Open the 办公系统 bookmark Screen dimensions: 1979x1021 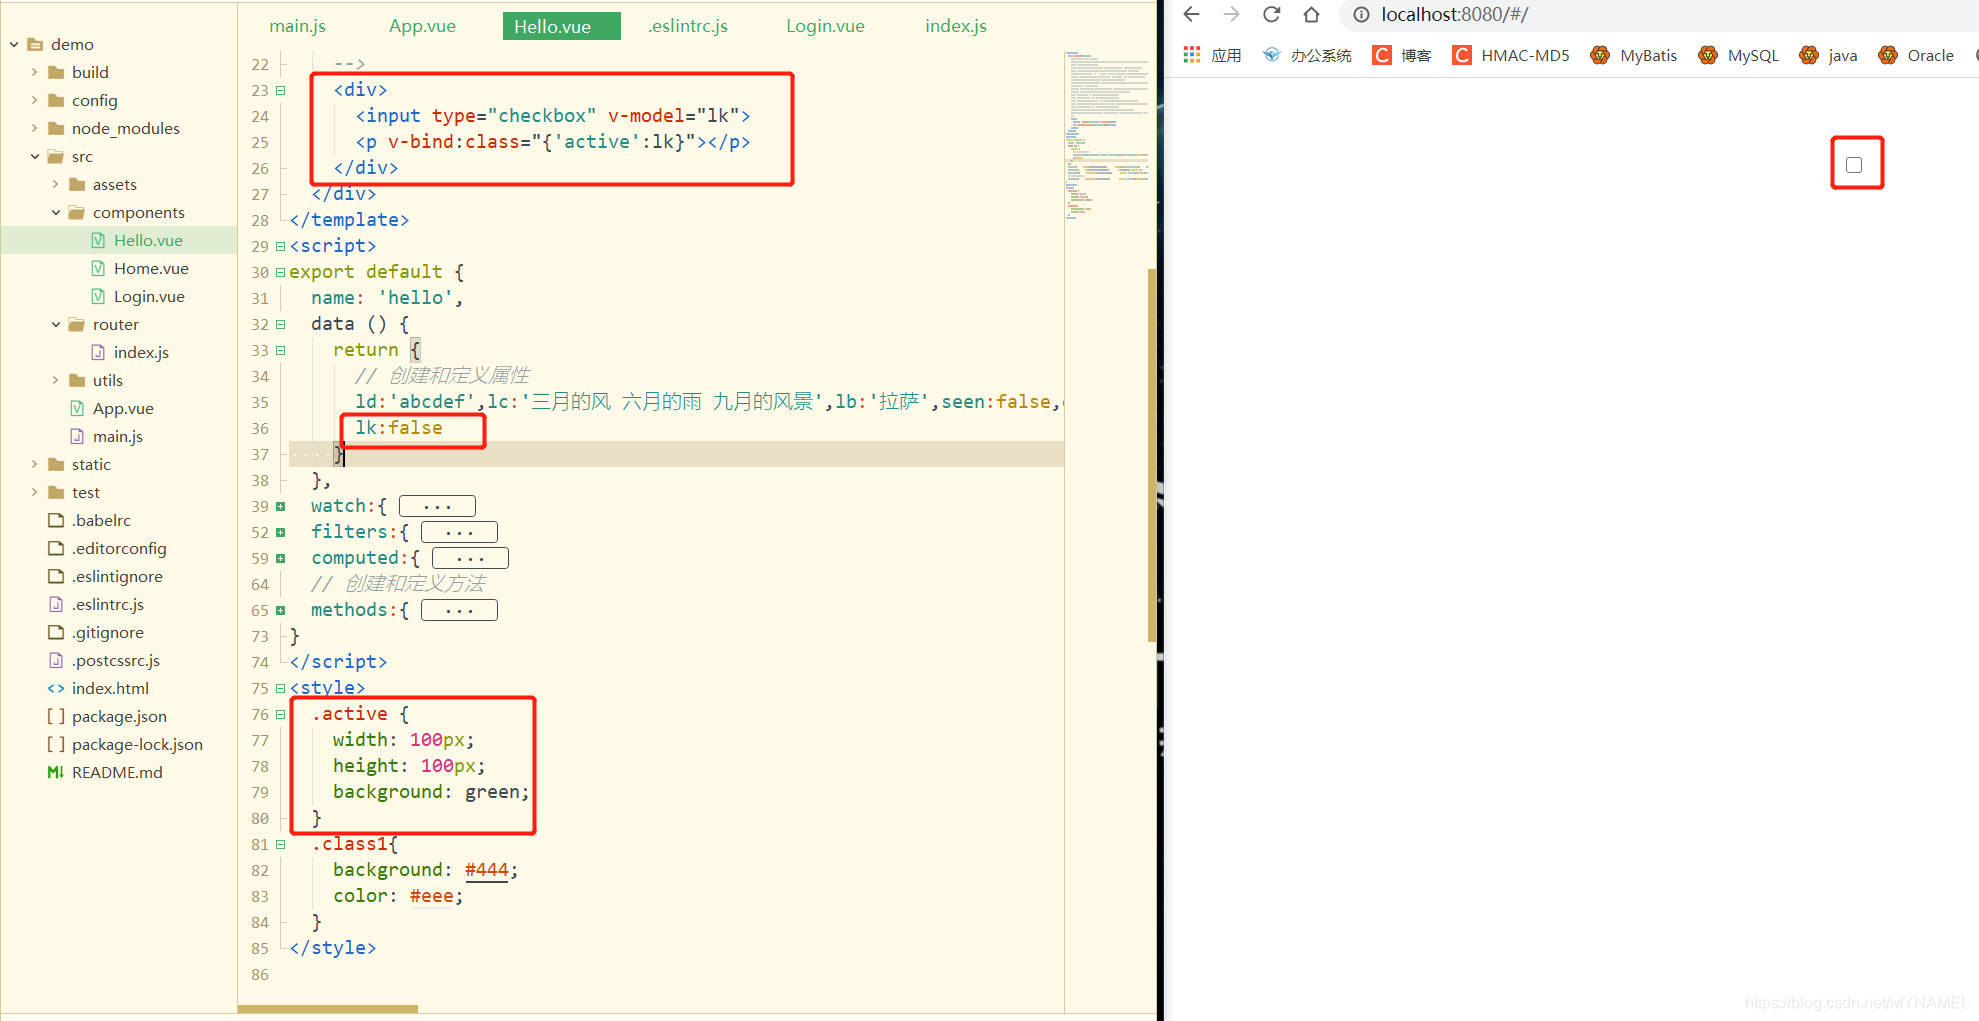click(x=1307, y=55)
